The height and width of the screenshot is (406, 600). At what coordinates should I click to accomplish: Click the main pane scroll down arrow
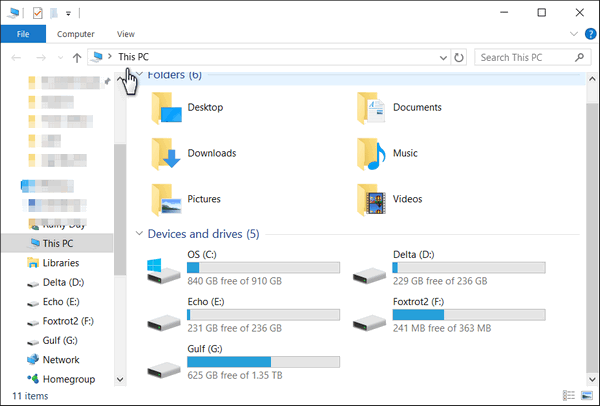(x=592, y=380)
